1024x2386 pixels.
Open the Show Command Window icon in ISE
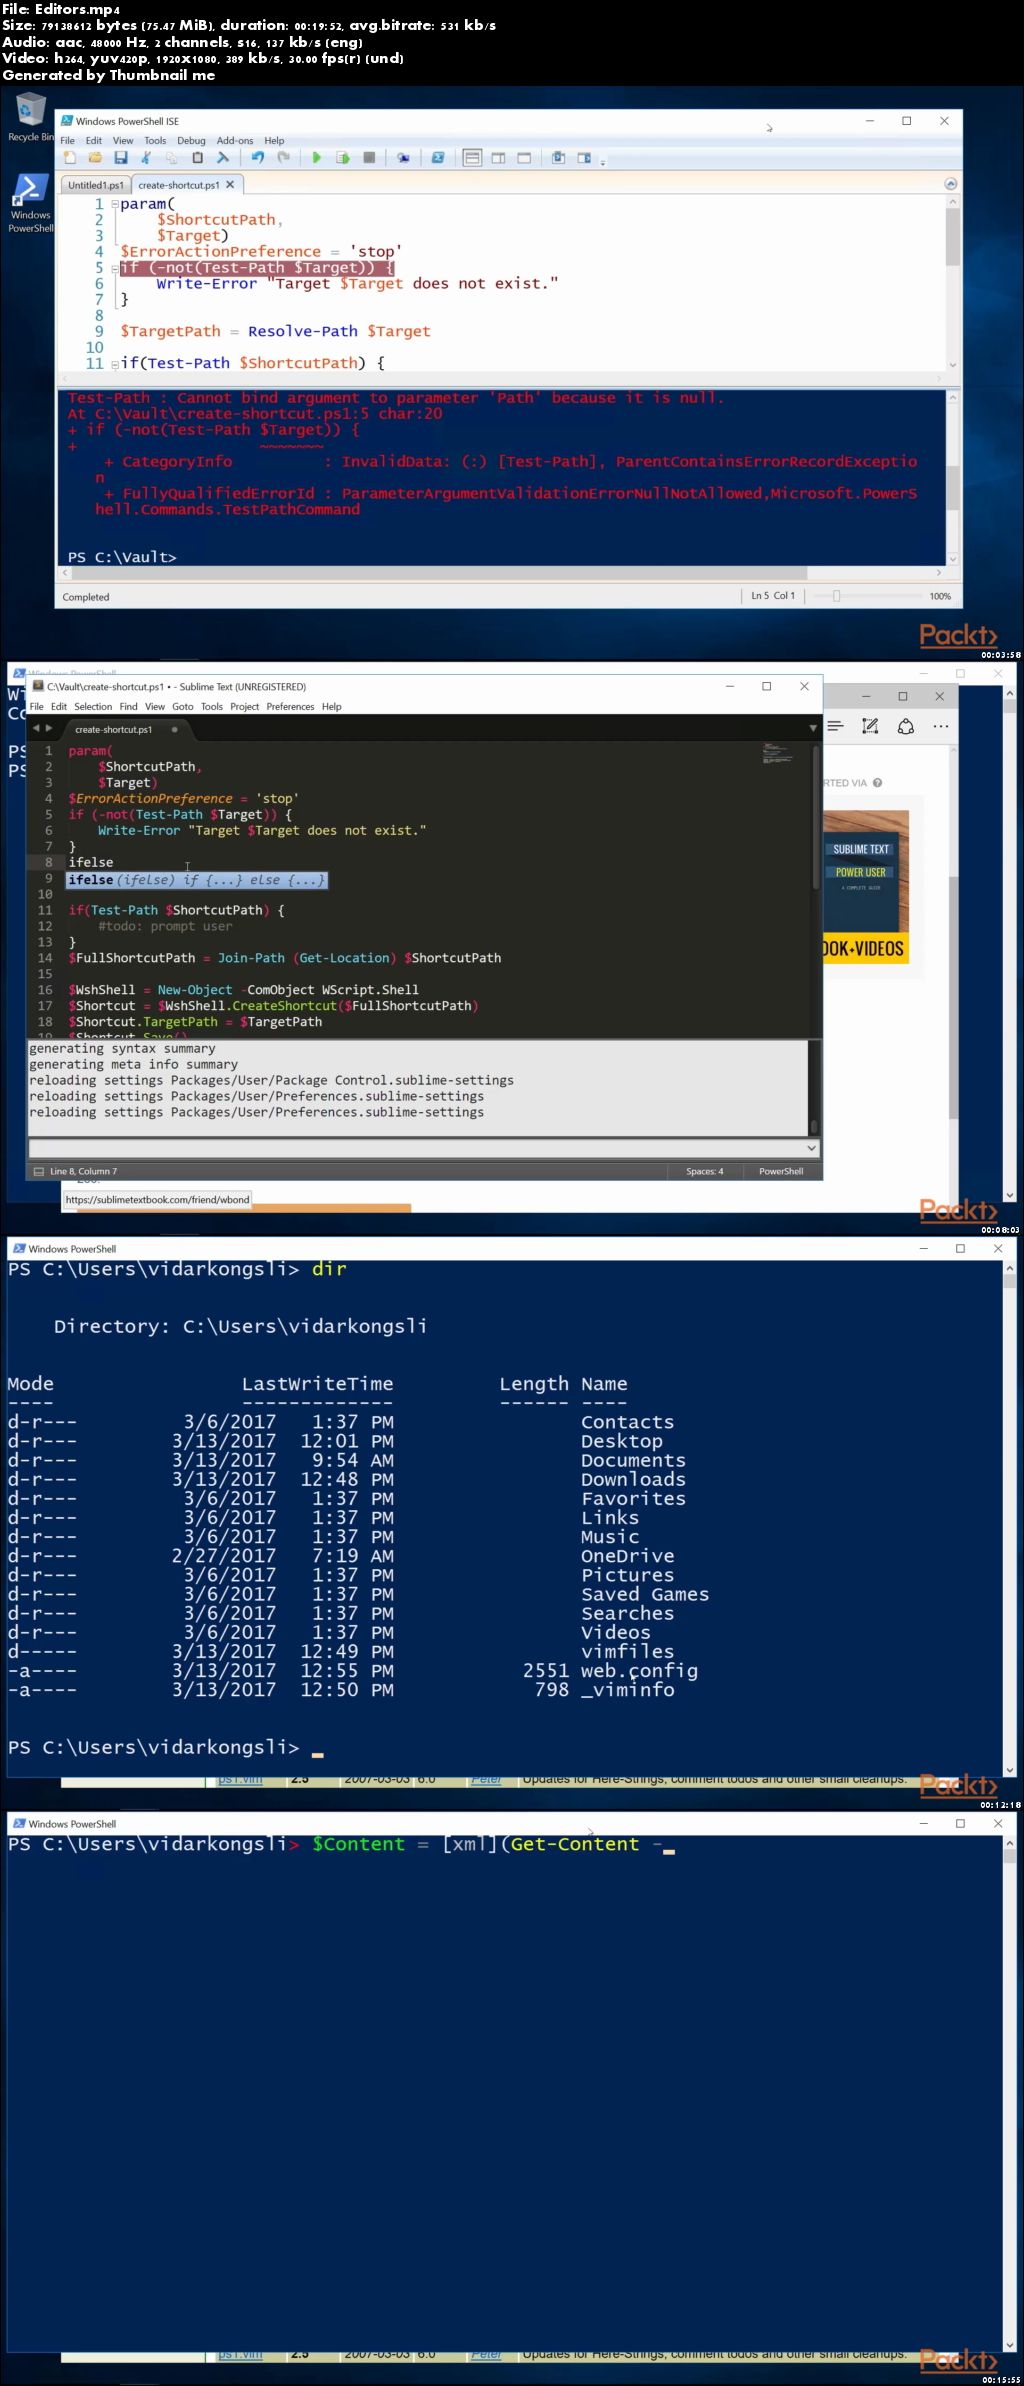coord(559,158)
